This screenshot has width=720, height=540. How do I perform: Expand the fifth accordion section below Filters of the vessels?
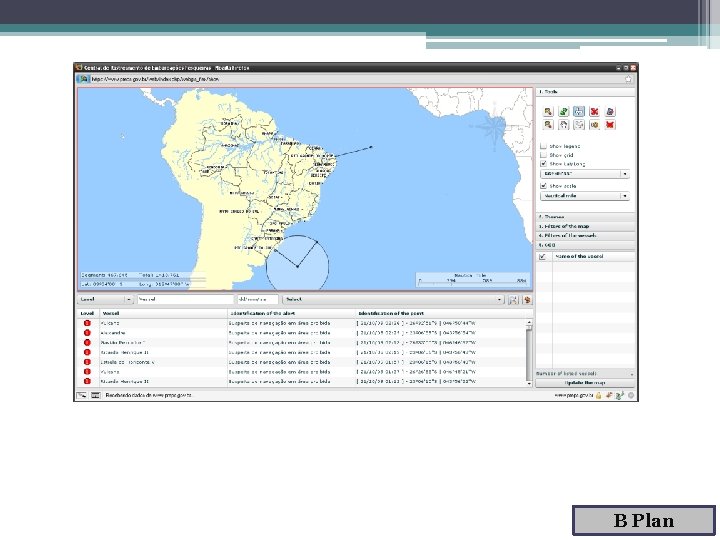click(x=585, y=245)
